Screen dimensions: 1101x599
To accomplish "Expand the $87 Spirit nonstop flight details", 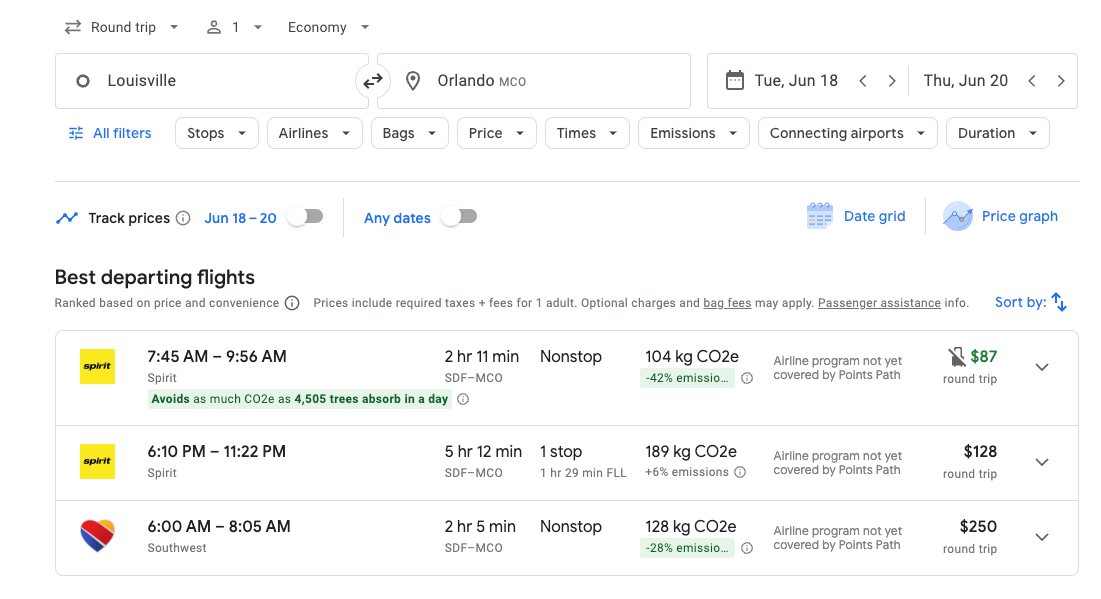I will point(1041,367).
